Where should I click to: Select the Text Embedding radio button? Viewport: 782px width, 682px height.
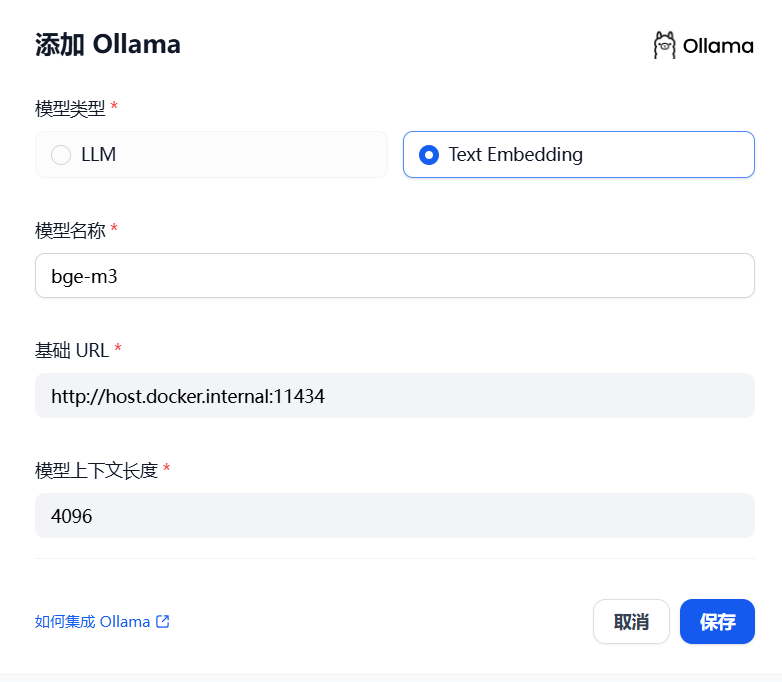click(429, 155)
